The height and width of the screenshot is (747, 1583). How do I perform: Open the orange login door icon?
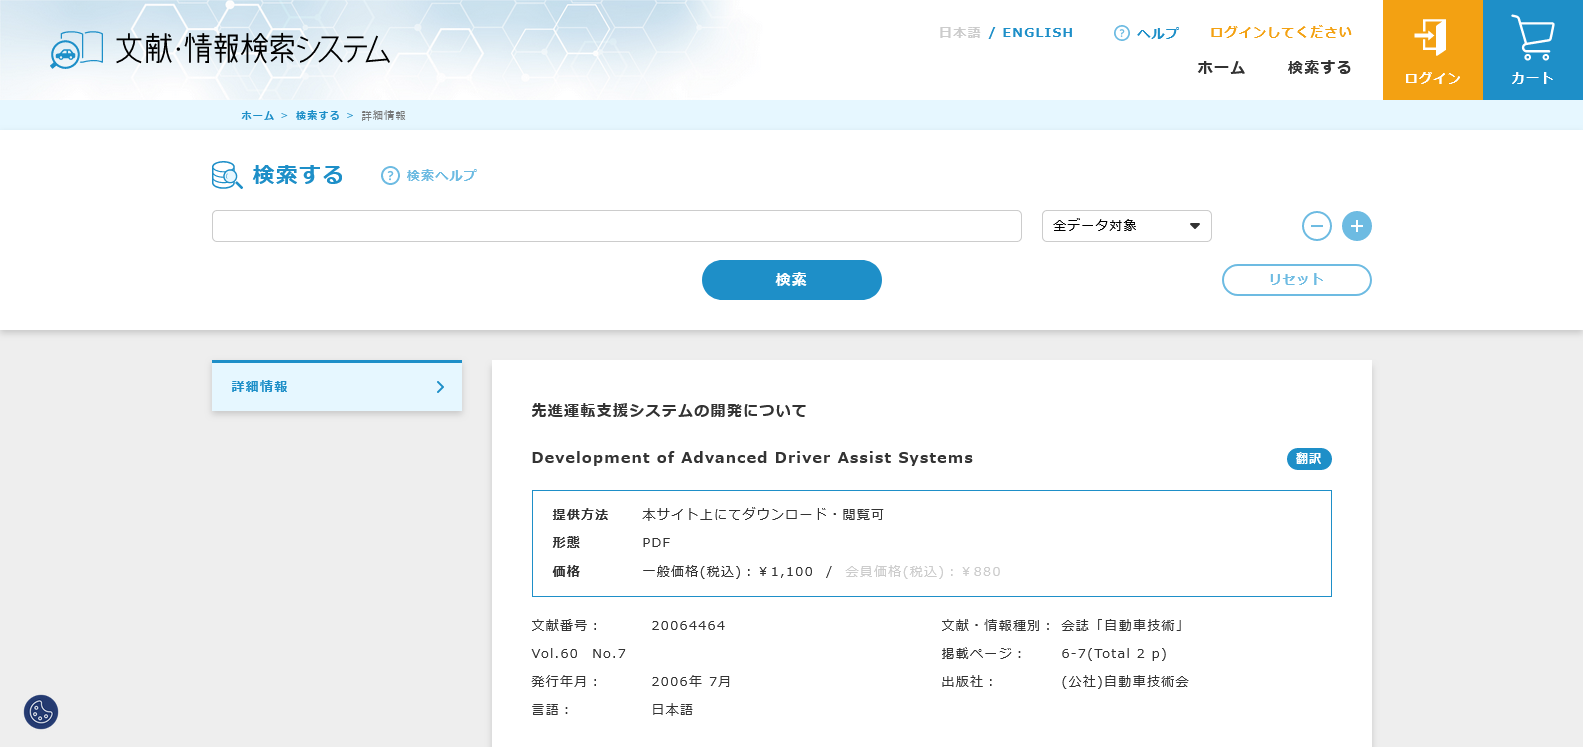pyautogui.click(x=1431, y=38)
